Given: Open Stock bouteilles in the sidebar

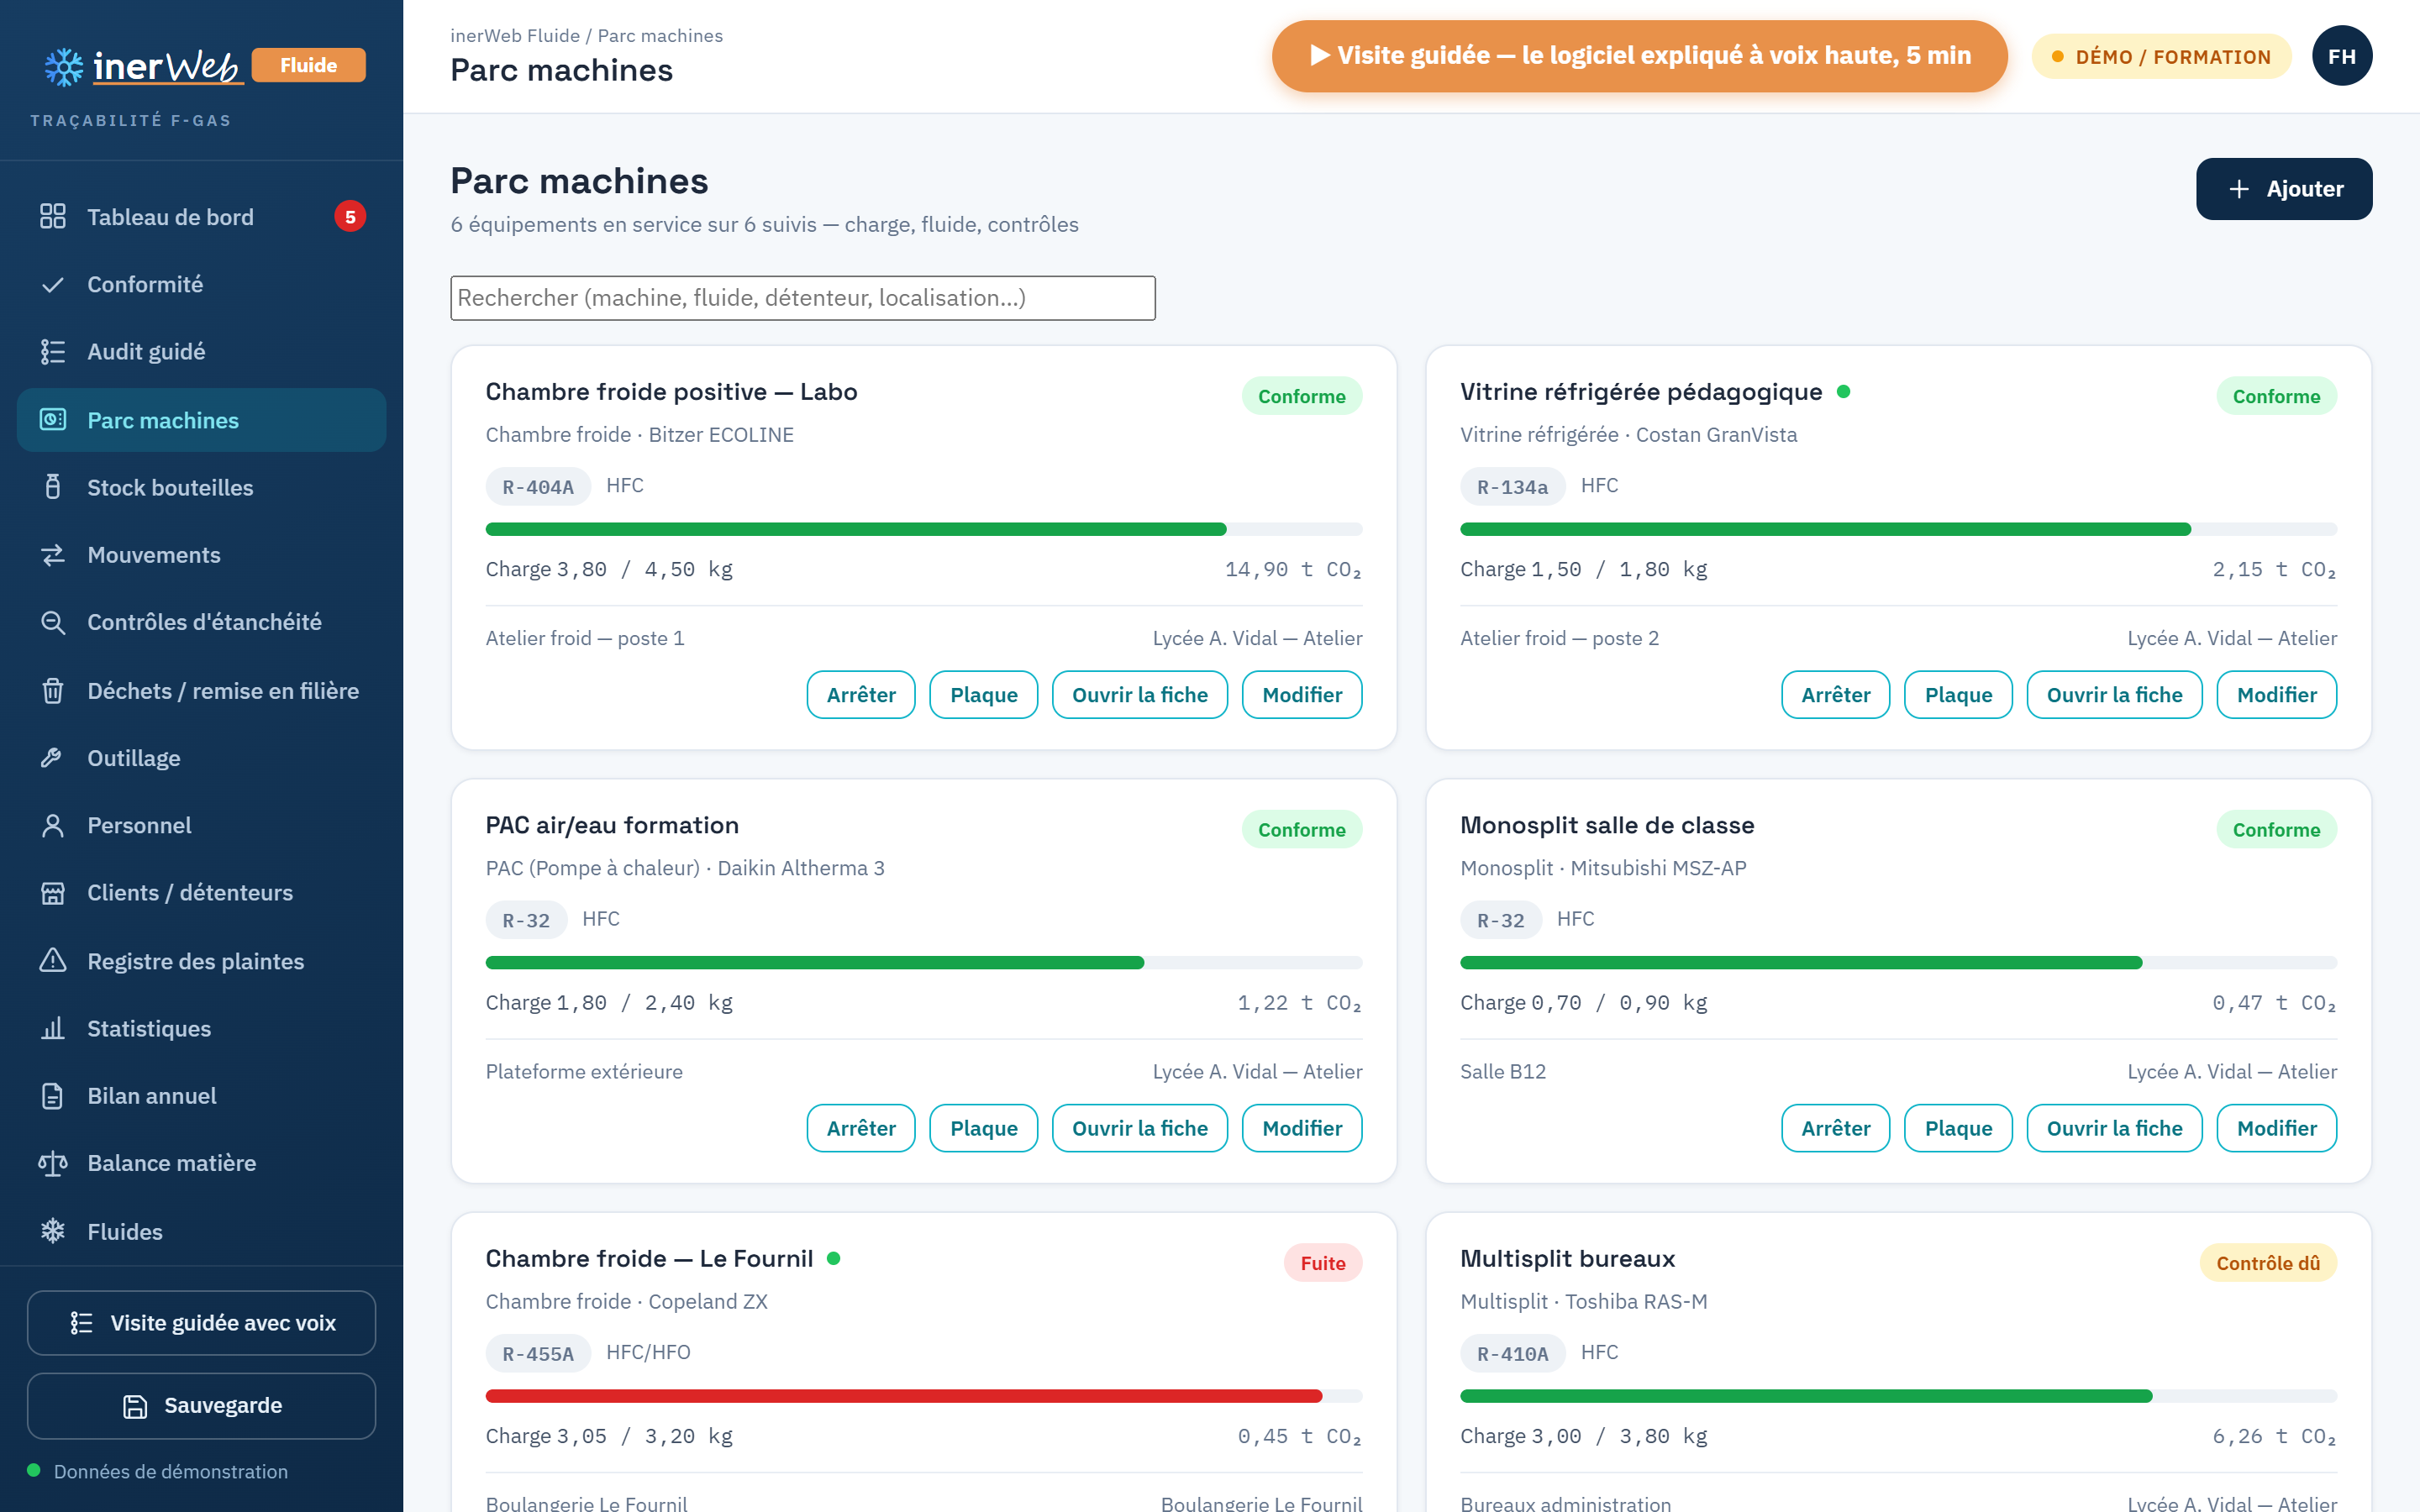Looking at the screenshot, I should tap(202, 487).
